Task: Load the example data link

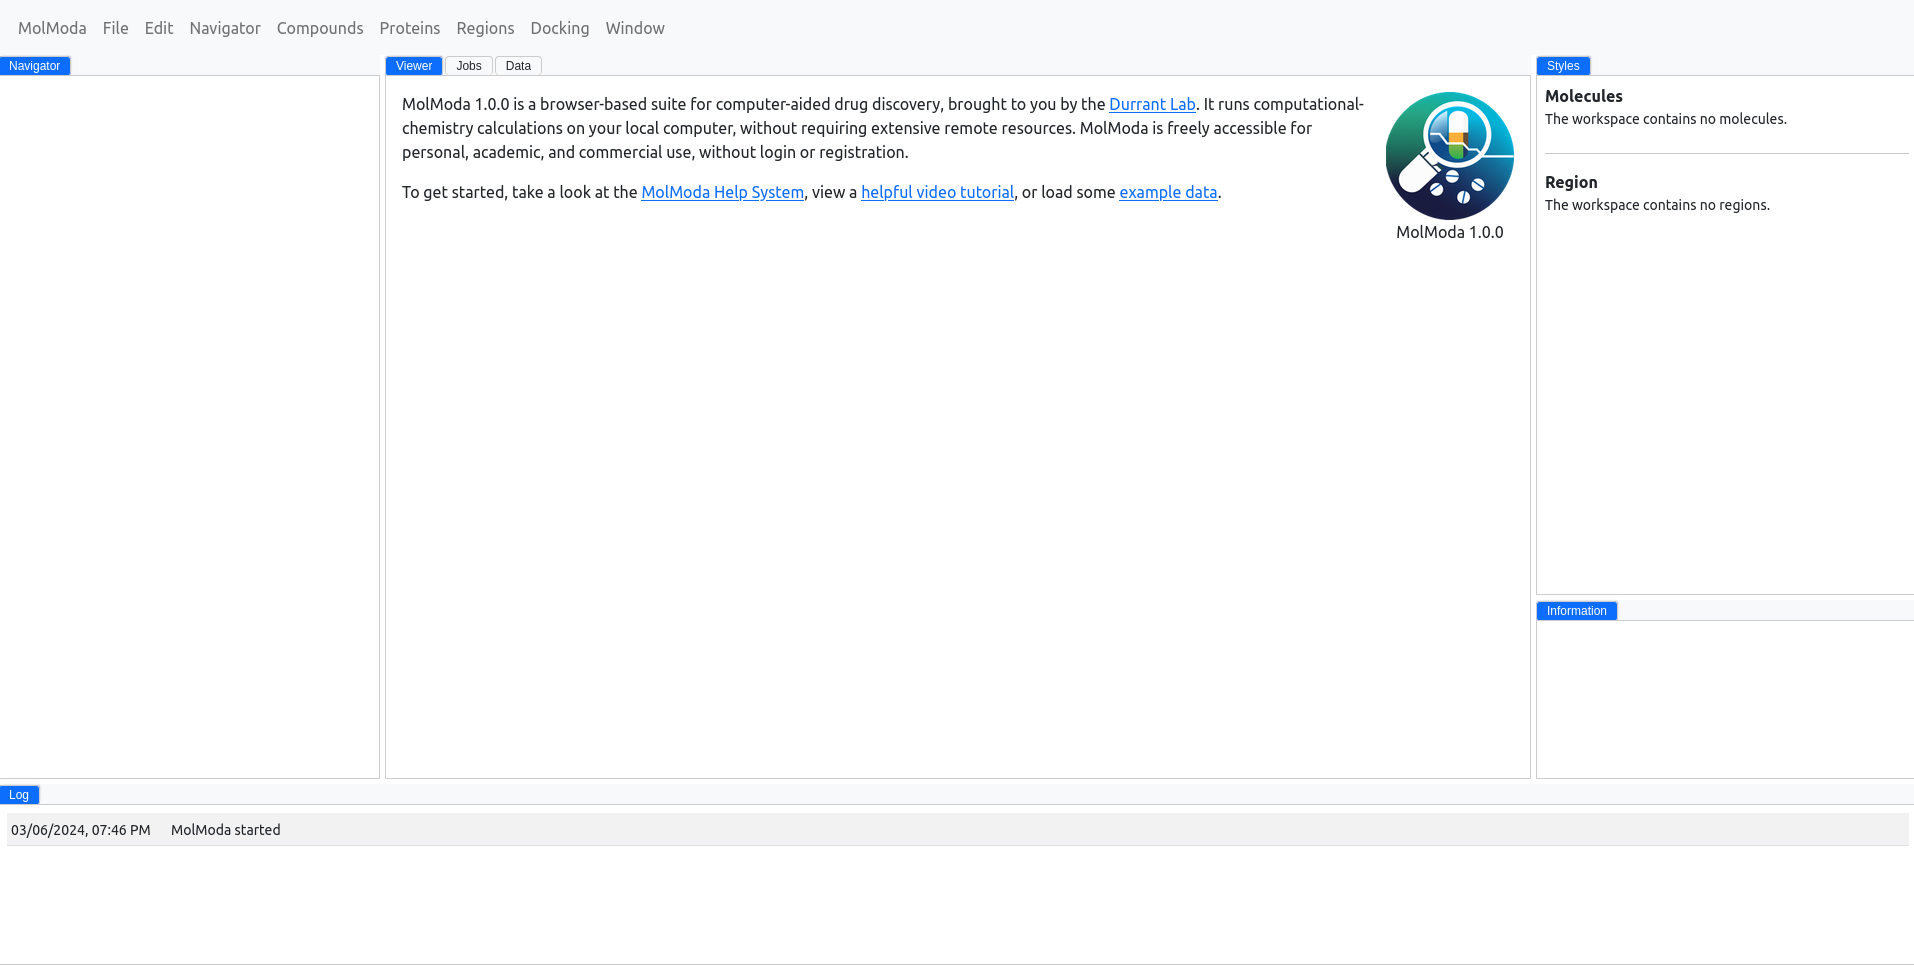Action: pos(1168,192)
